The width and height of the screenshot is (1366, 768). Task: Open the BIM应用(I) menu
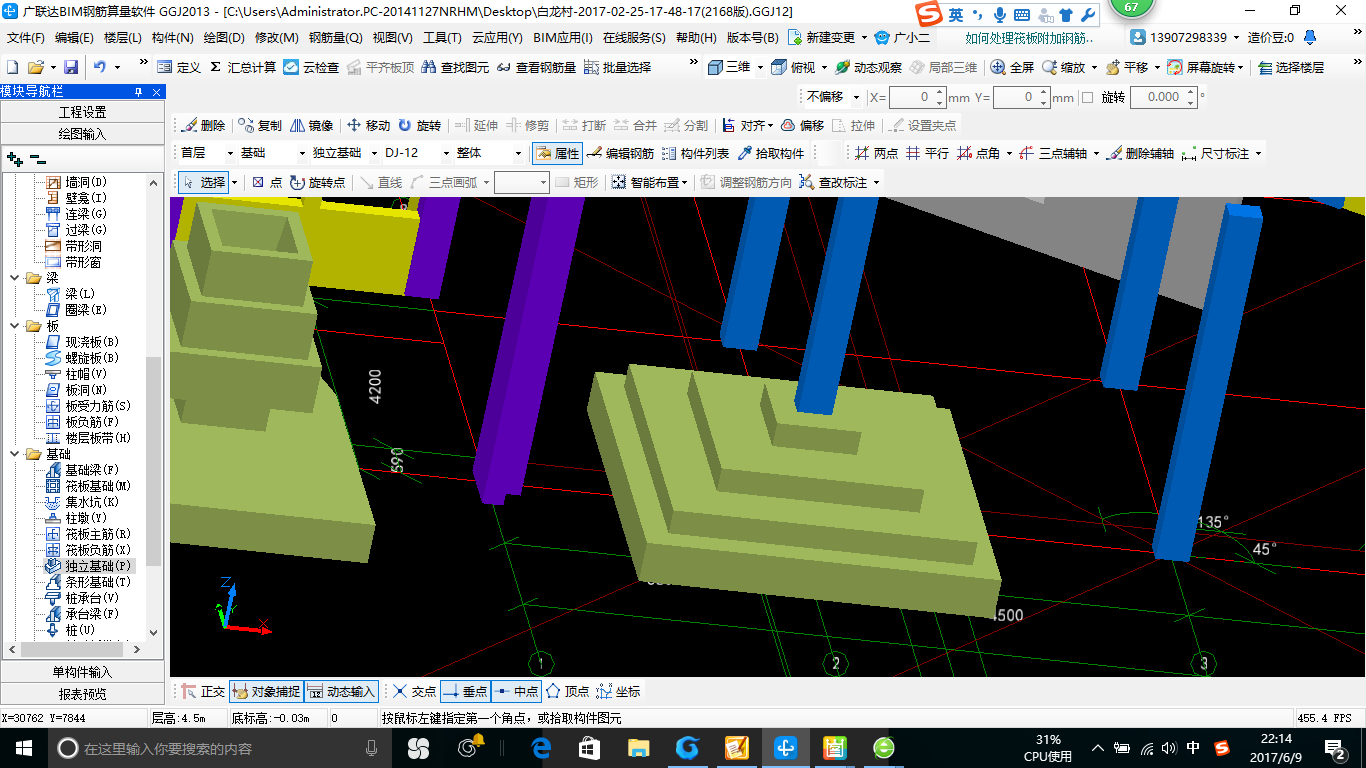coord(563,38)
